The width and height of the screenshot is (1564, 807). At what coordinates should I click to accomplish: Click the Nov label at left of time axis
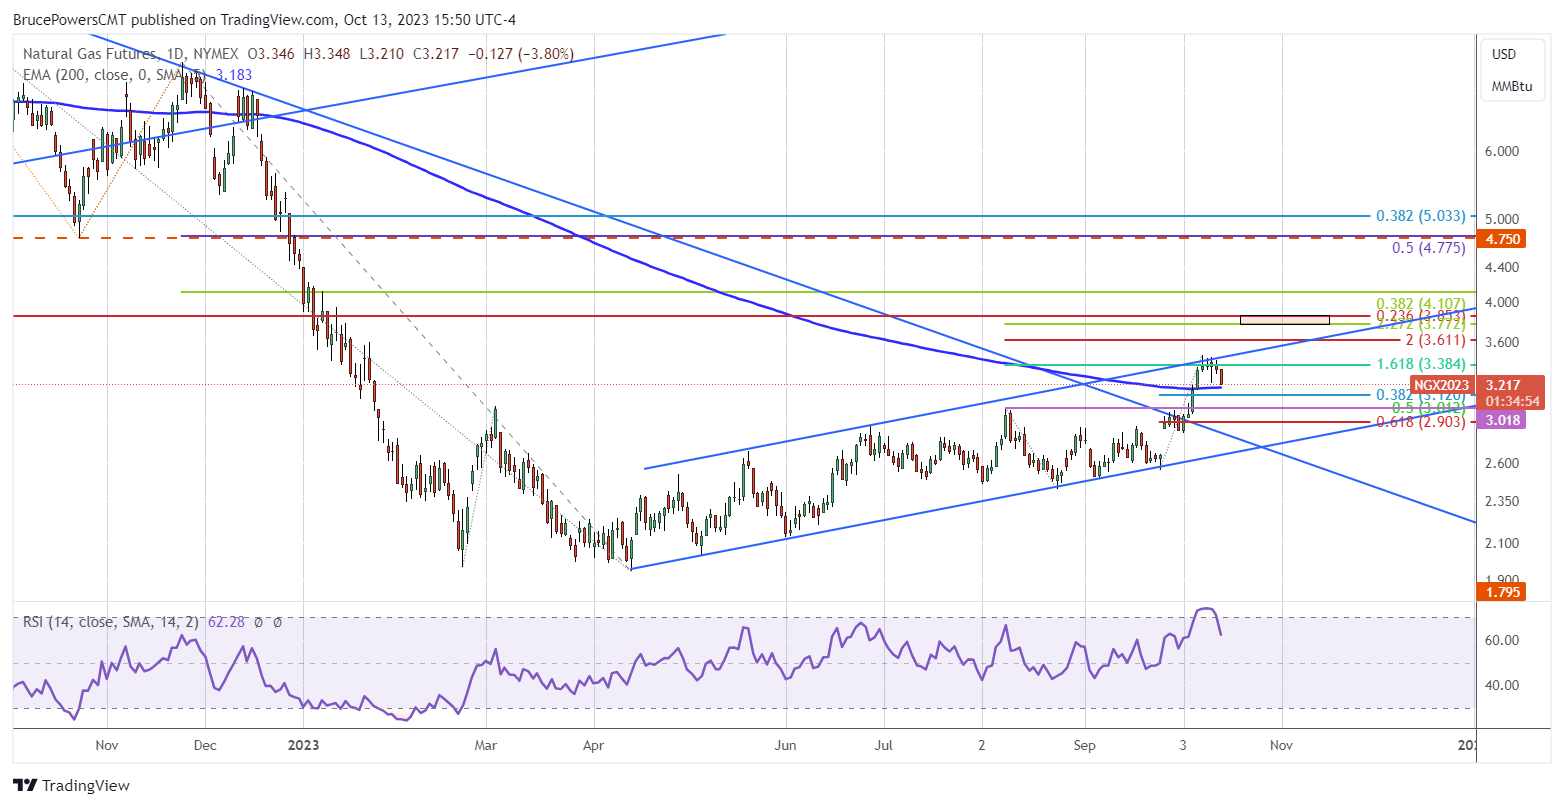(x=107, y=745)
